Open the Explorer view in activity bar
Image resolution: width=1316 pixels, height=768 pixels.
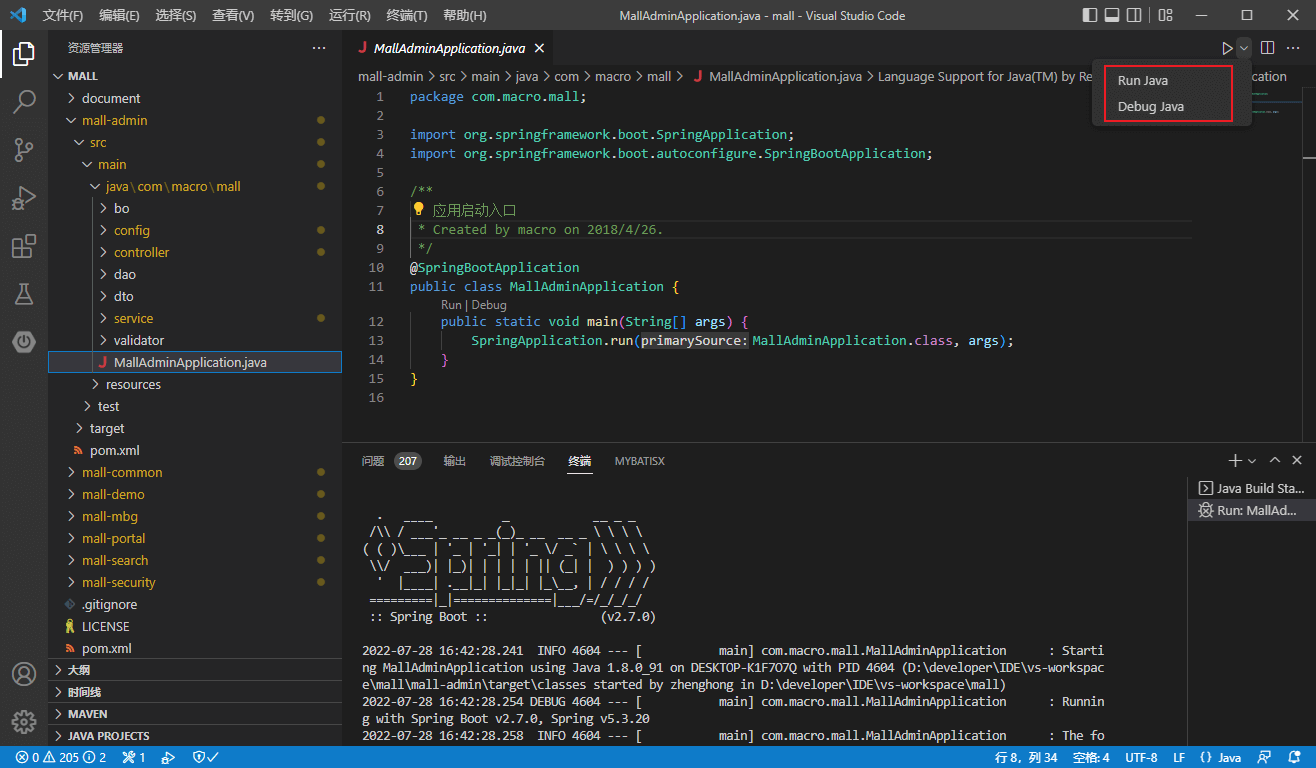point(24,53)
